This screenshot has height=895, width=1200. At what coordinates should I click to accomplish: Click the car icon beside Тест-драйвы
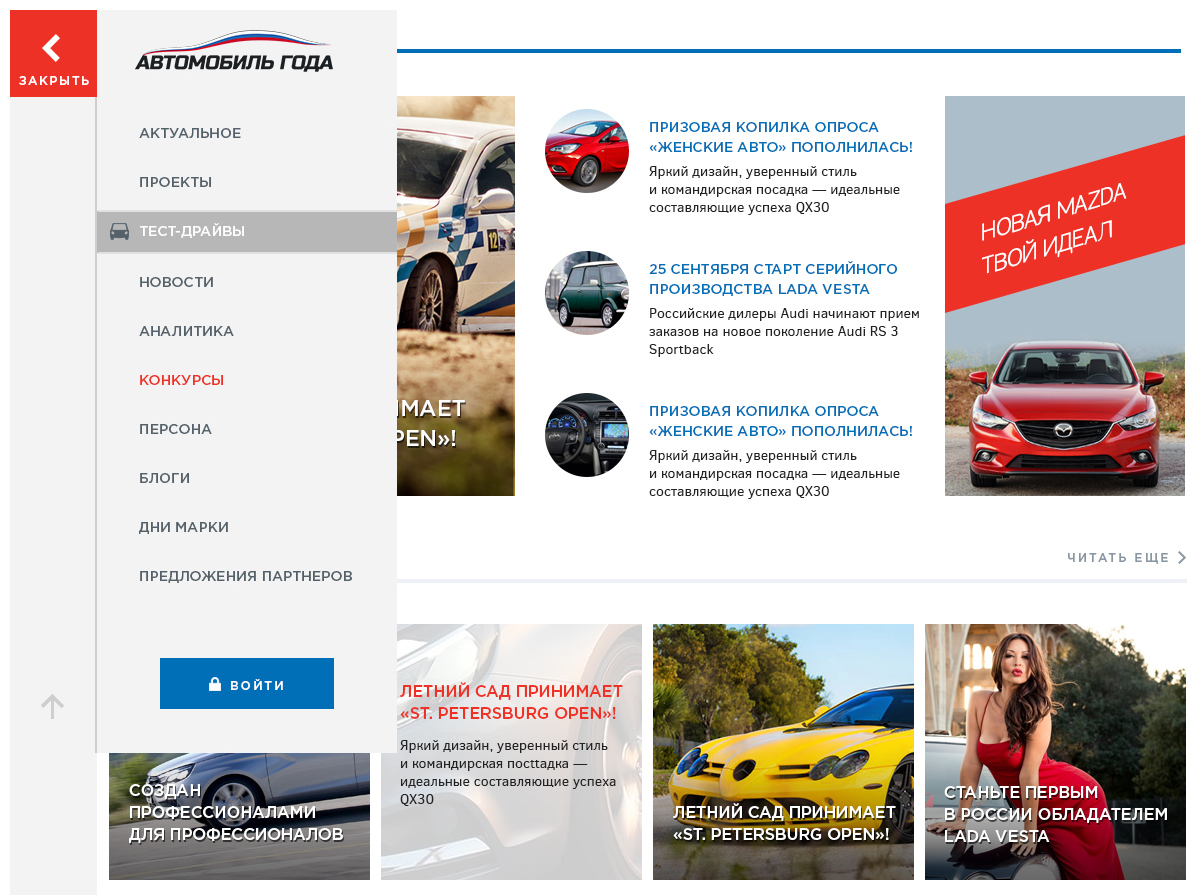tap(119, 232)
